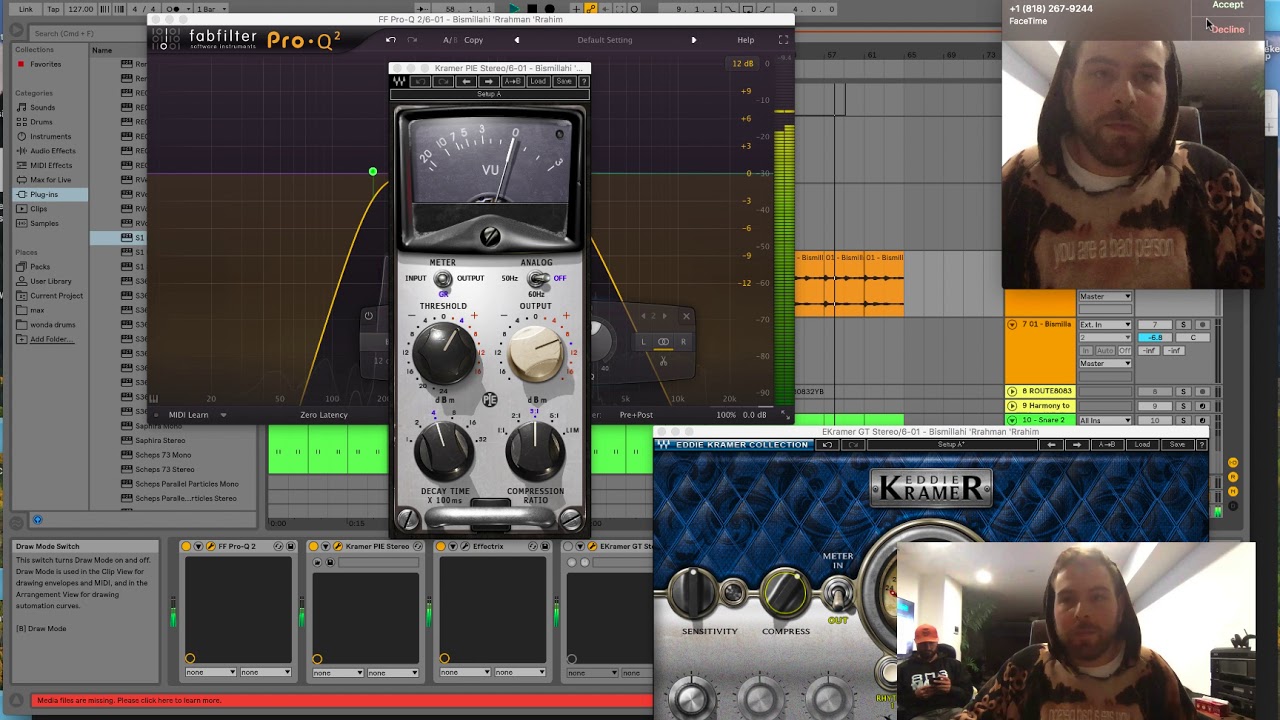Select Drums category in browser

[41, 122]
